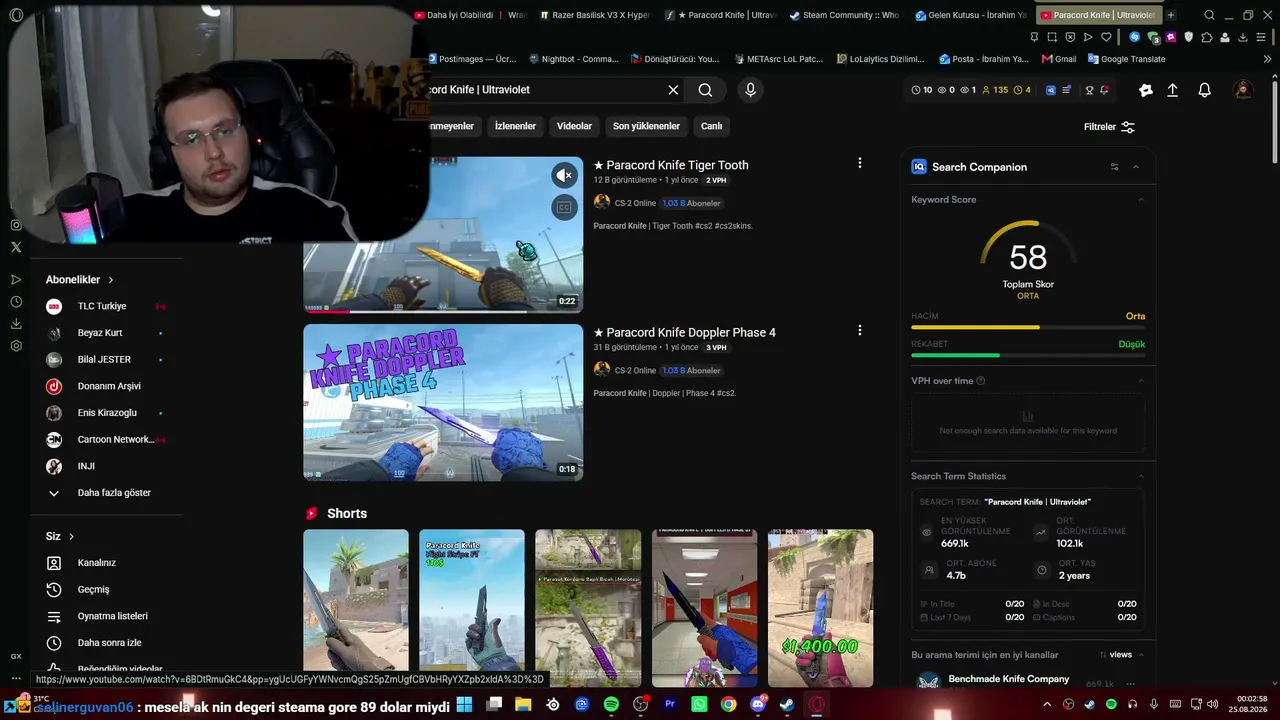Expand the Siz section
Viewport: 1280px width, 720px height.
click(60, 536)
